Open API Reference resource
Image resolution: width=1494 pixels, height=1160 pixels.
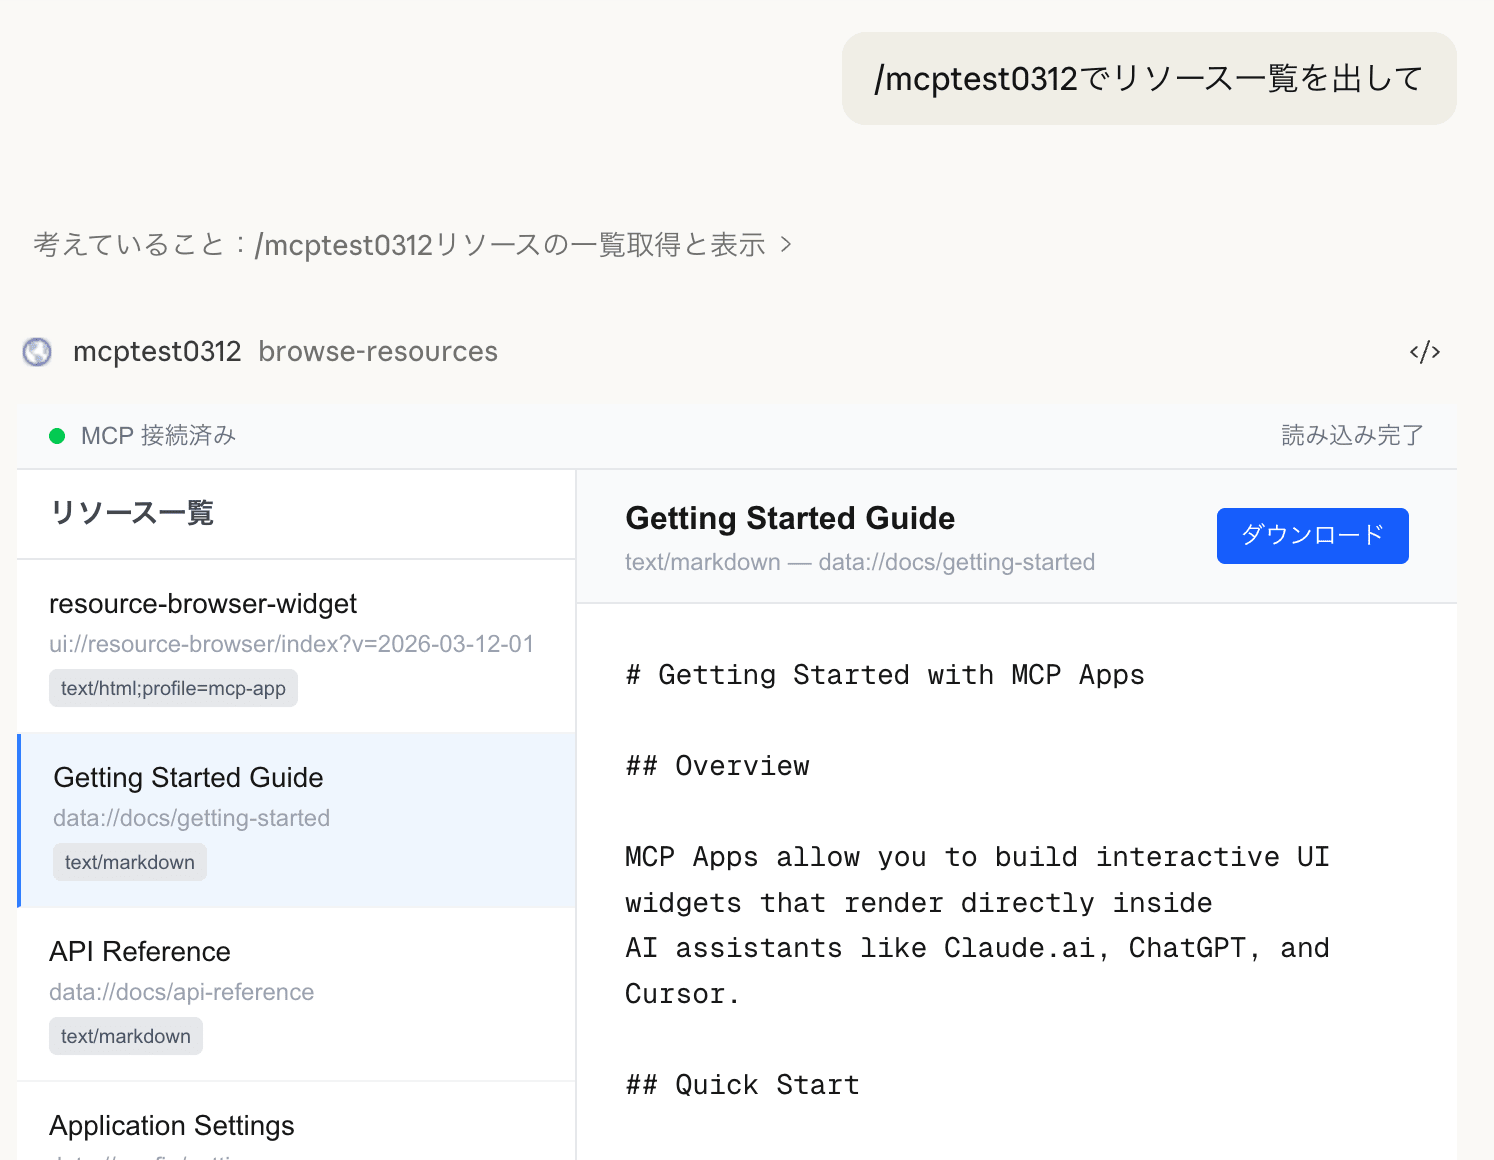pos(140,952)
